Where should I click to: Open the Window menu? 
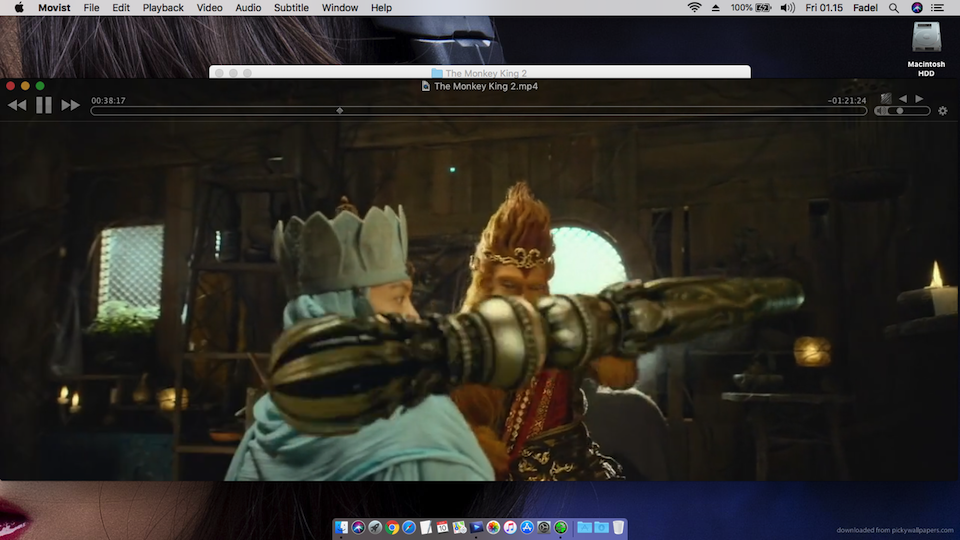340,8
